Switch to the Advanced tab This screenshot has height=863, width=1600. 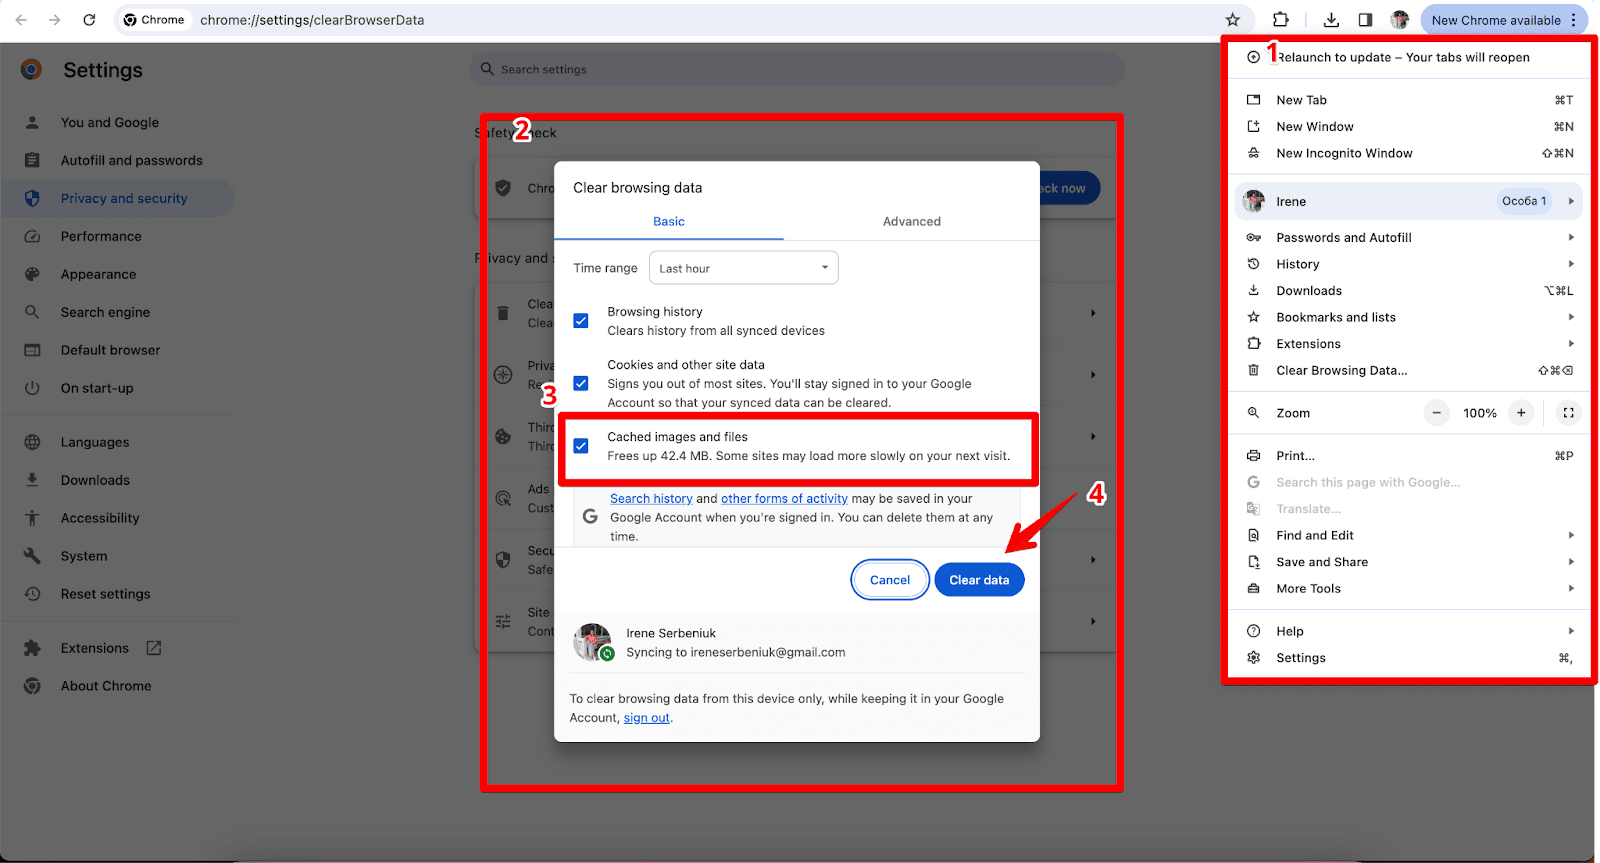[x=911, y=222]
